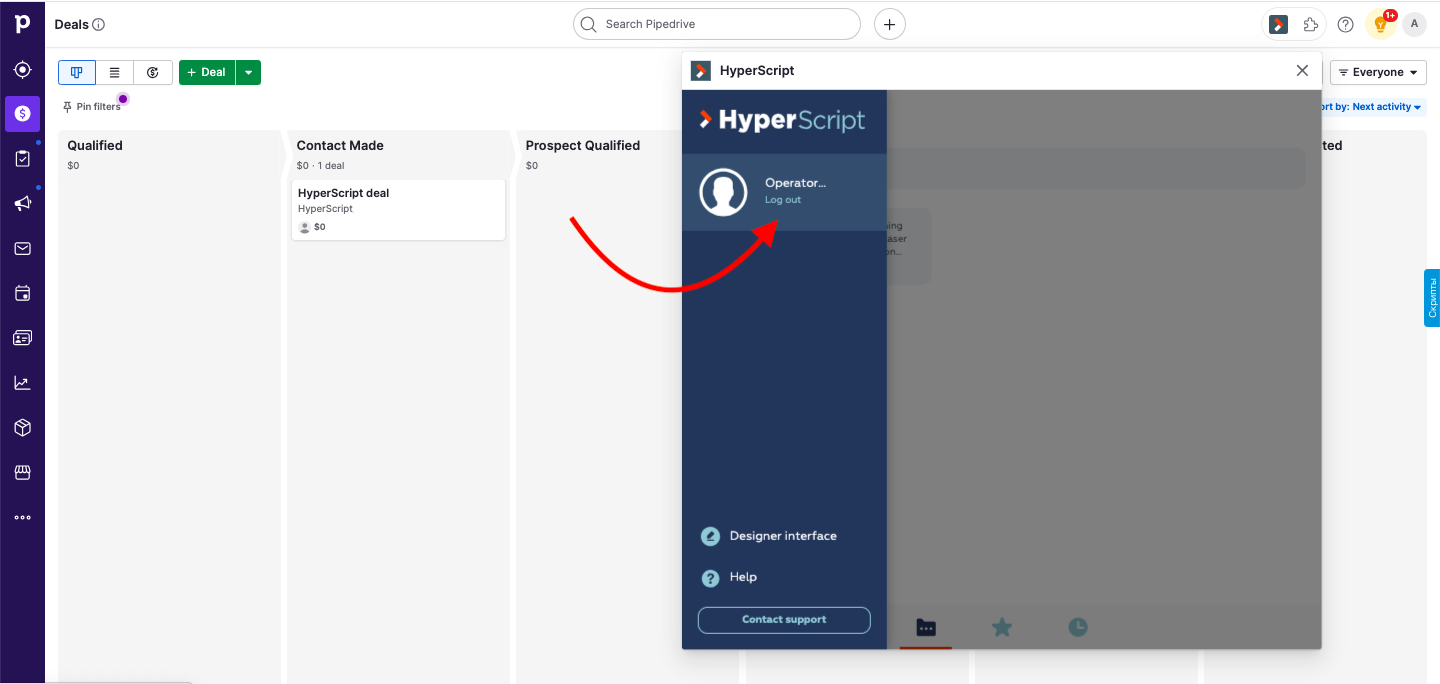Viewport: 1440px width, 684px height.
Task: Open the Activities calendar icon
Action: [x=22, y=293]
